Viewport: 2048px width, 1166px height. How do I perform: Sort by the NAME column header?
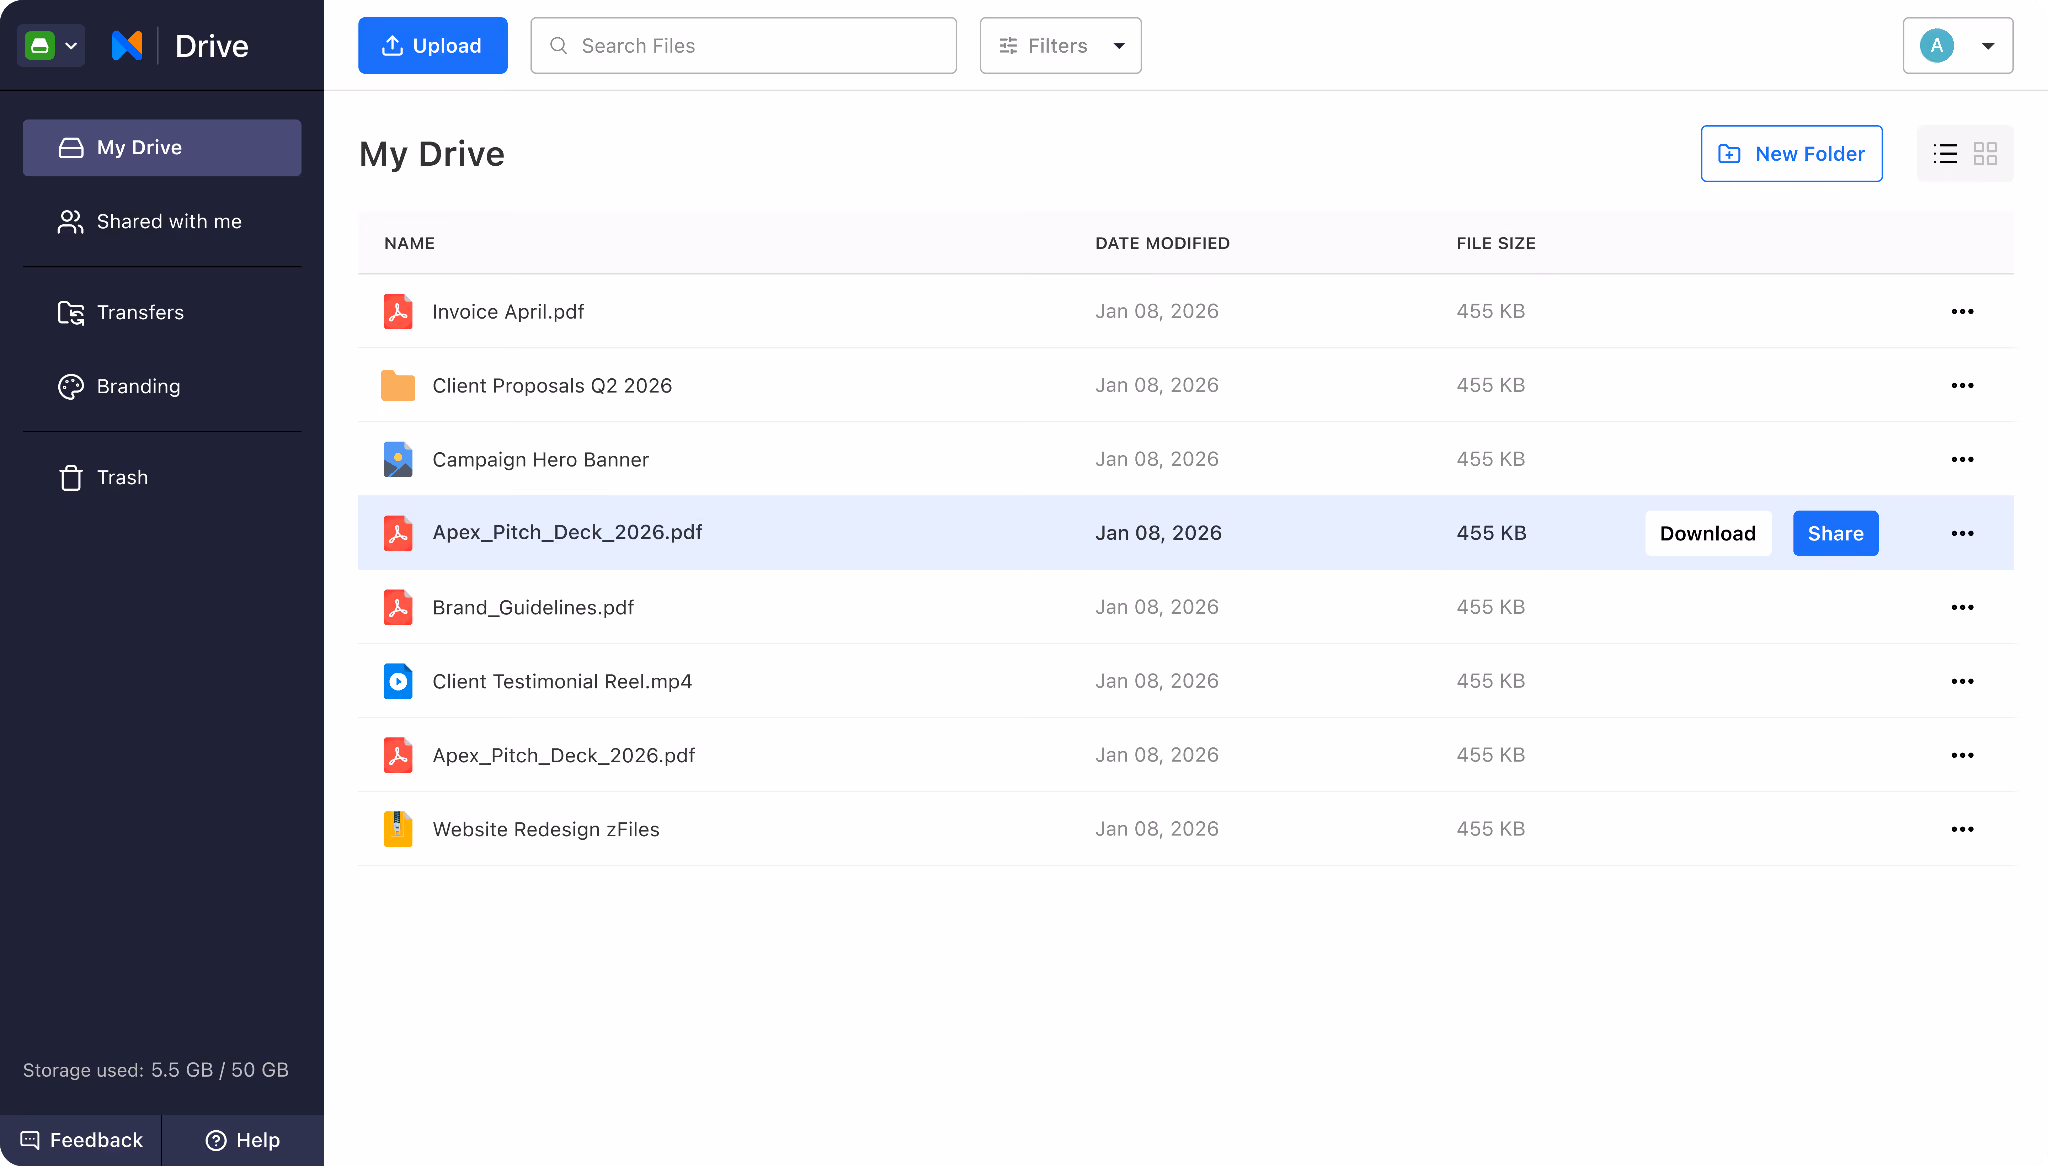tap(409, 244)
